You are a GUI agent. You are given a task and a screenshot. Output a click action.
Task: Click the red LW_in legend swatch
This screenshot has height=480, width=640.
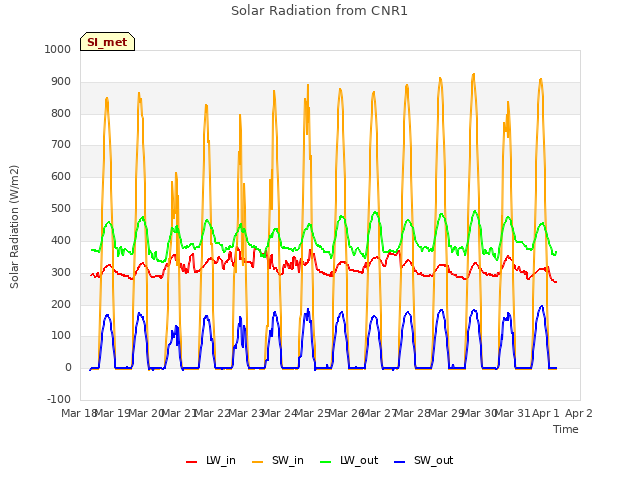tap(191, 462)
